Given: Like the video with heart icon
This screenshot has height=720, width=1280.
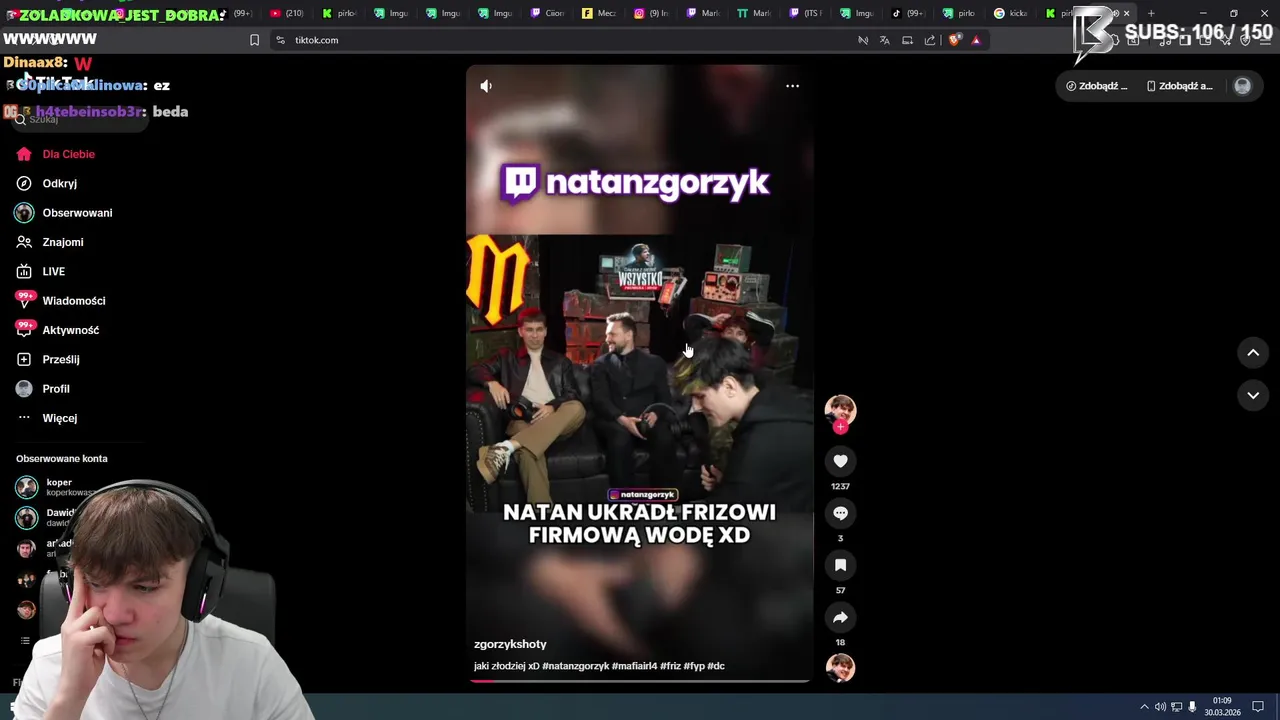Looking at the screenshot, I should click(x=840, y=461).
